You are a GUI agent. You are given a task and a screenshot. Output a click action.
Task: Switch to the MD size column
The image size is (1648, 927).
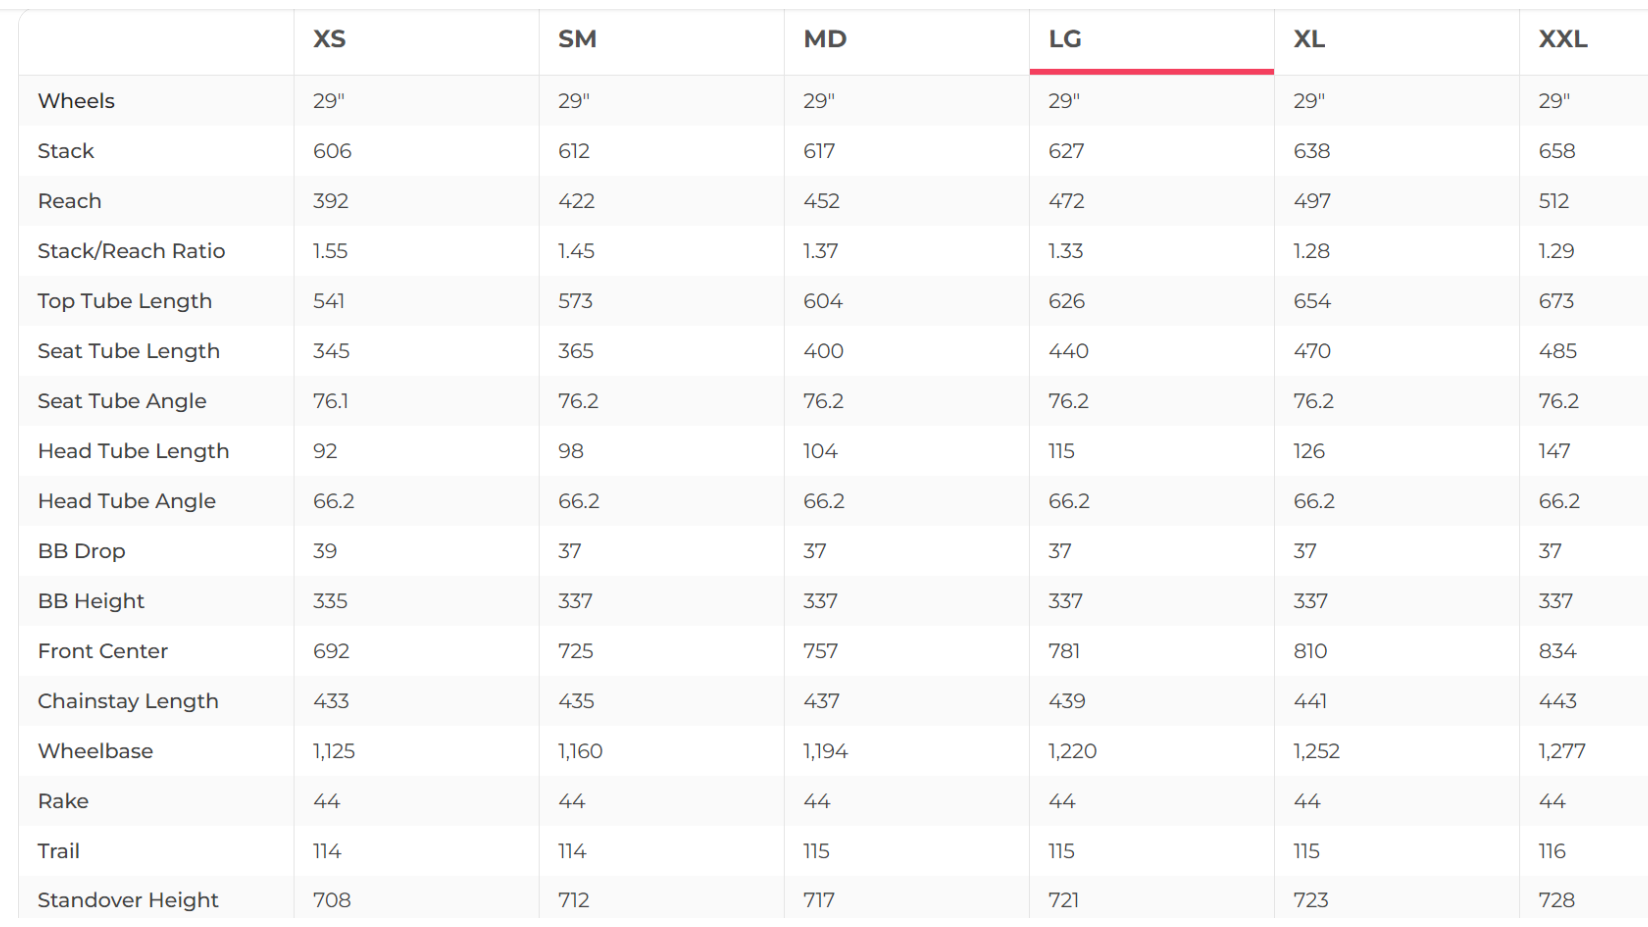[x=825, y=40]
